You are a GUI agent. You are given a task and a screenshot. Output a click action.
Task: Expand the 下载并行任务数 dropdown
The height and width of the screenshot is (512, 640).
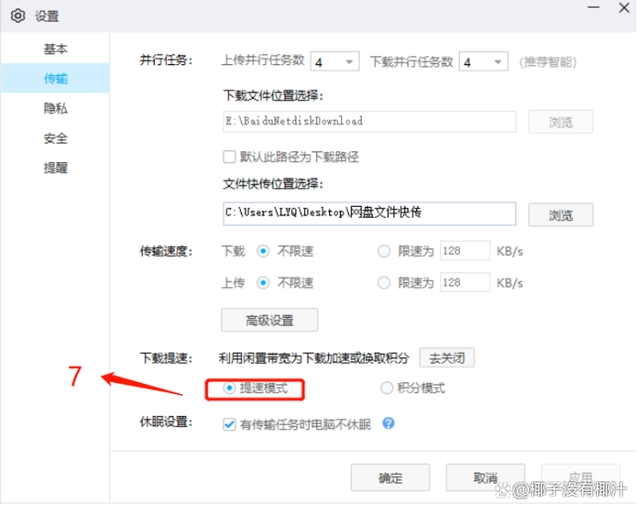pos(483,62)
